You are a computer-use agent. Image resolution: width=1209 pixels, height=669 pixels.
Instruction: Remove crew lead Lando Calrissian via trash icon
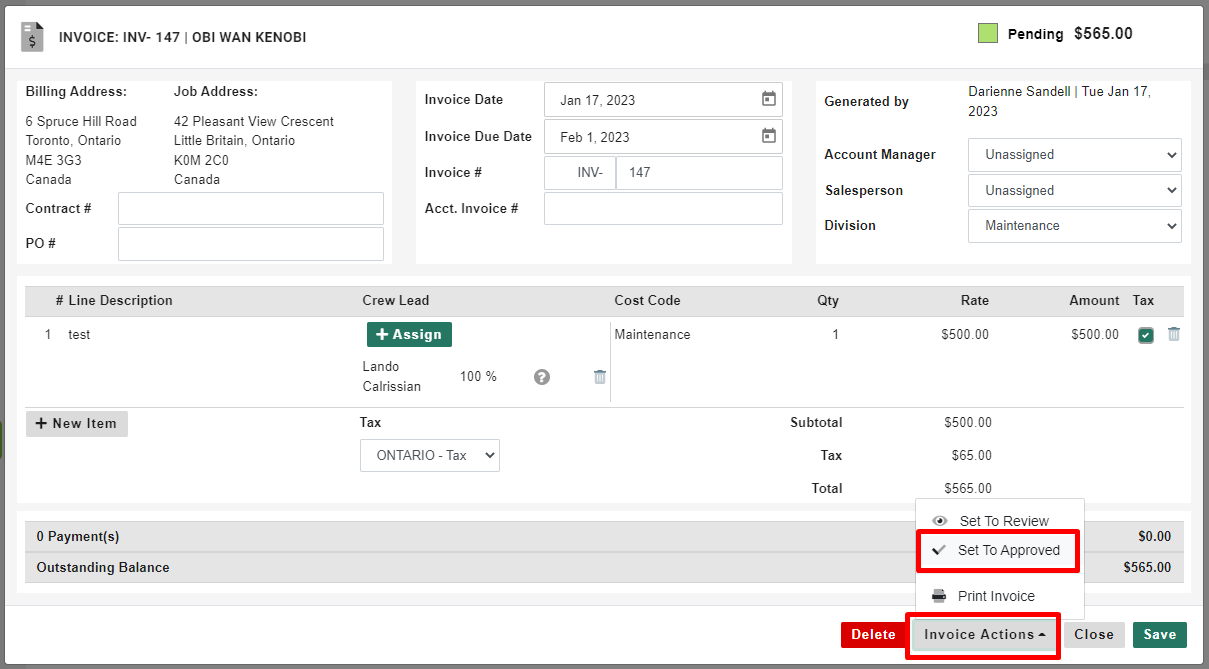click(x=600, y=377)
